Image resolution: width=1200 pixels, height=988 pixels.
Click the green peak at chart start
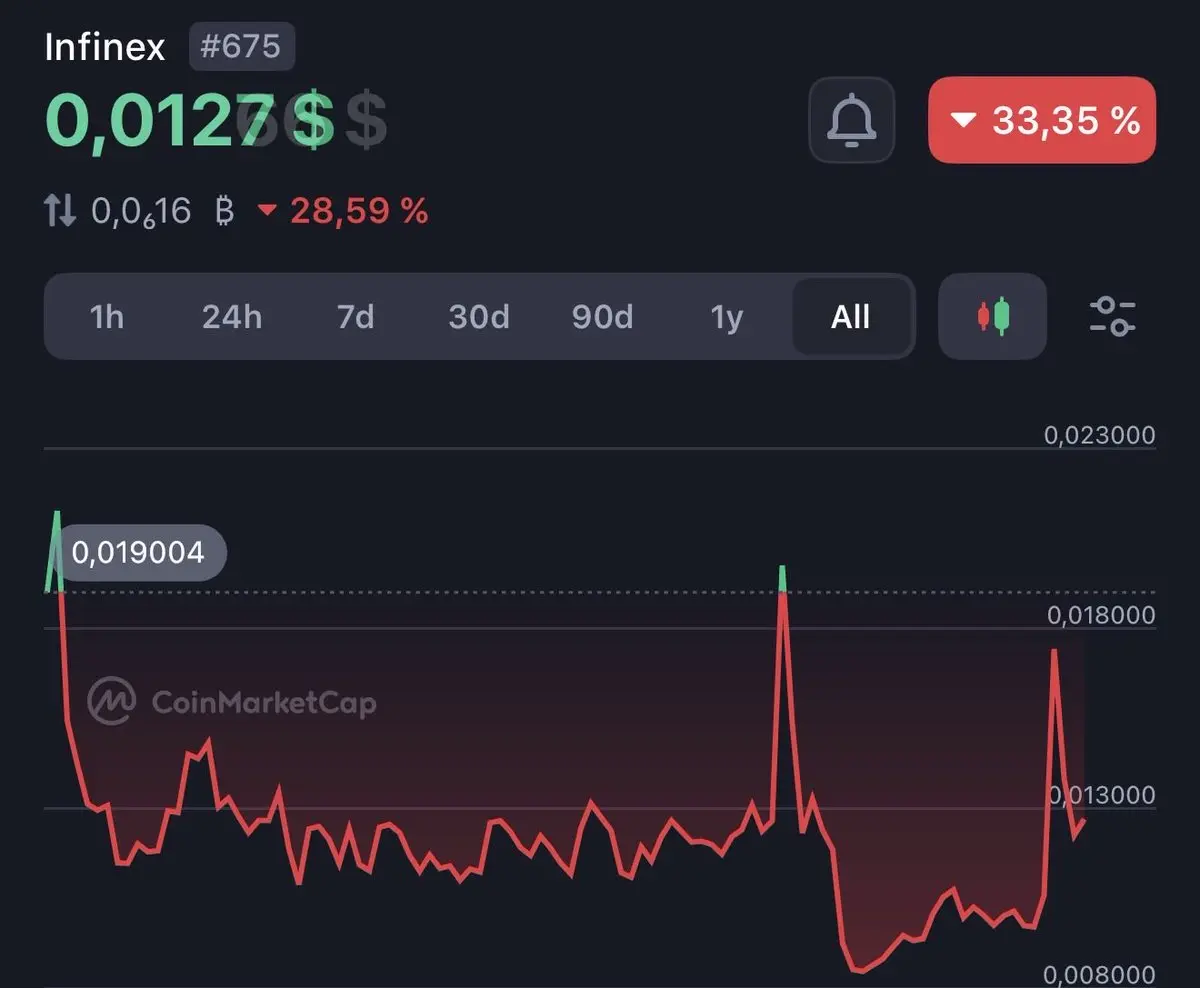point(55,550)
